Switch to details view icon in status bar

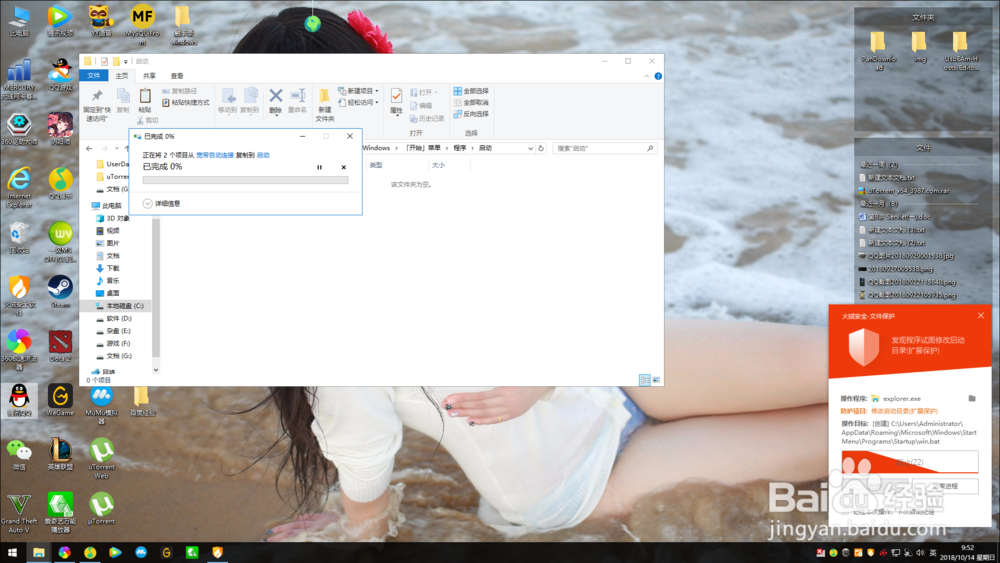[645, 380]
